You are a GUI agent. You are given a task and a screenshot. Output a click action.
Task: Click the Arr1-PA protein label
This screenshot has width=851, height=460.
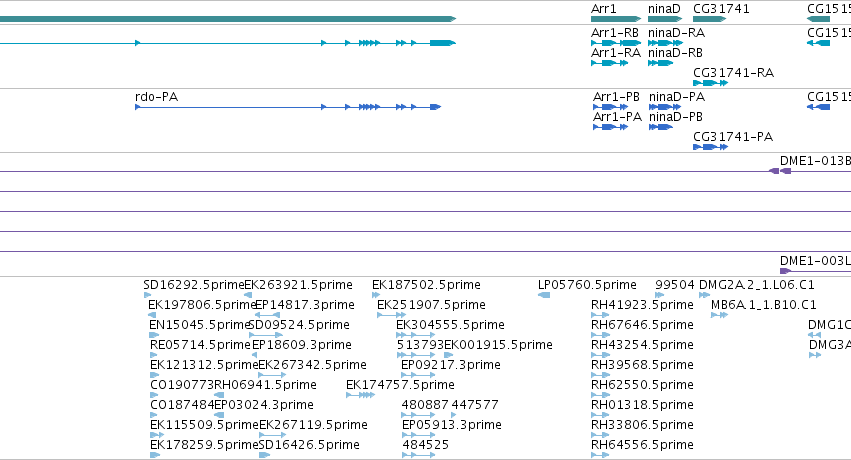click(x=617, y=117)
